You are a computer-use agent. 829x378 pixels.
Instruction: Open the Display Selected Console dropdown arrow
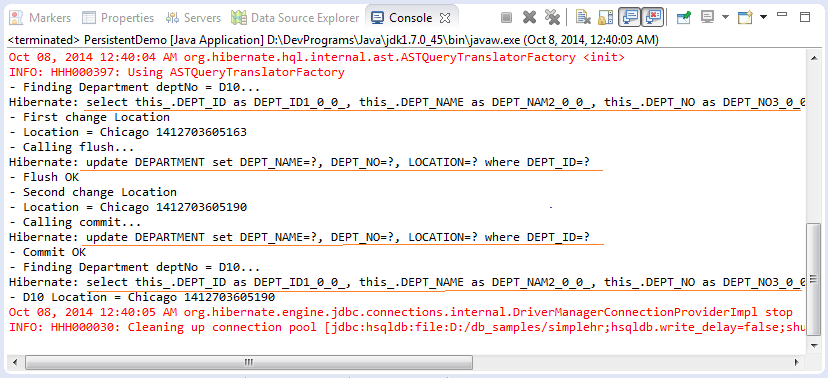(x=725, y=17)
